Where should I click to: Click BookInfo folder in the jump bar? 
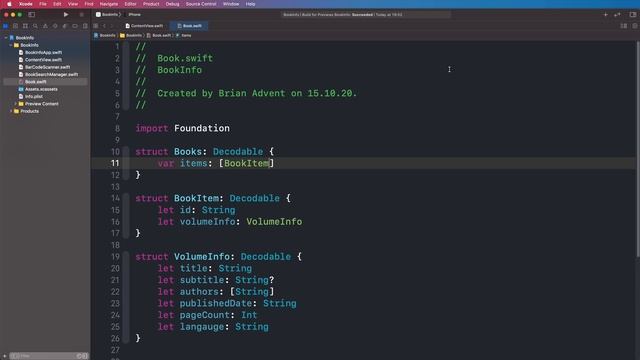pos(131,36)
